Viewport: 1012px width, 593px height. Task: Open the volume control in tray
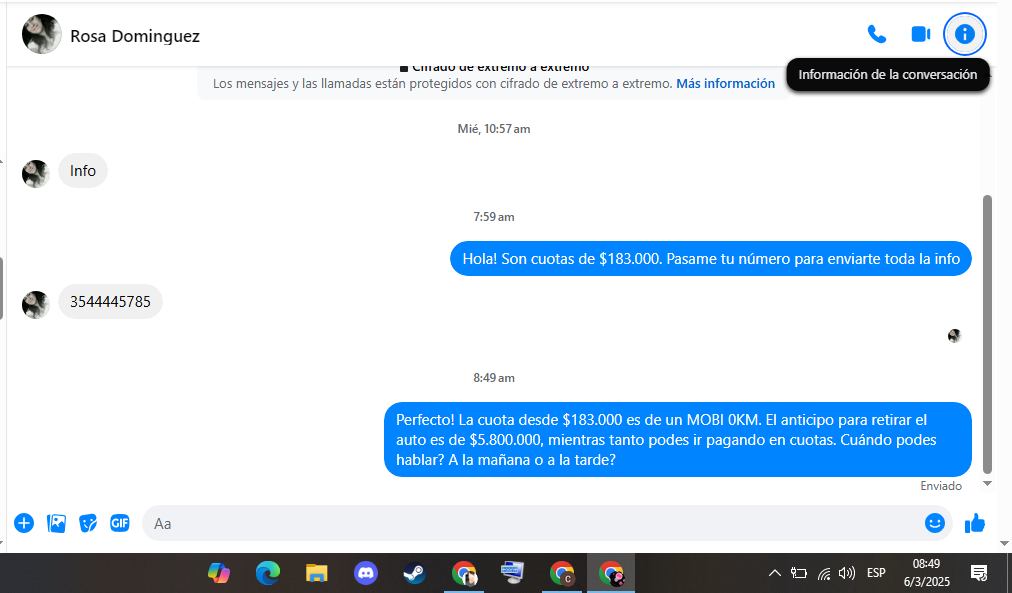pyautogui.click(x=847, y=573)
